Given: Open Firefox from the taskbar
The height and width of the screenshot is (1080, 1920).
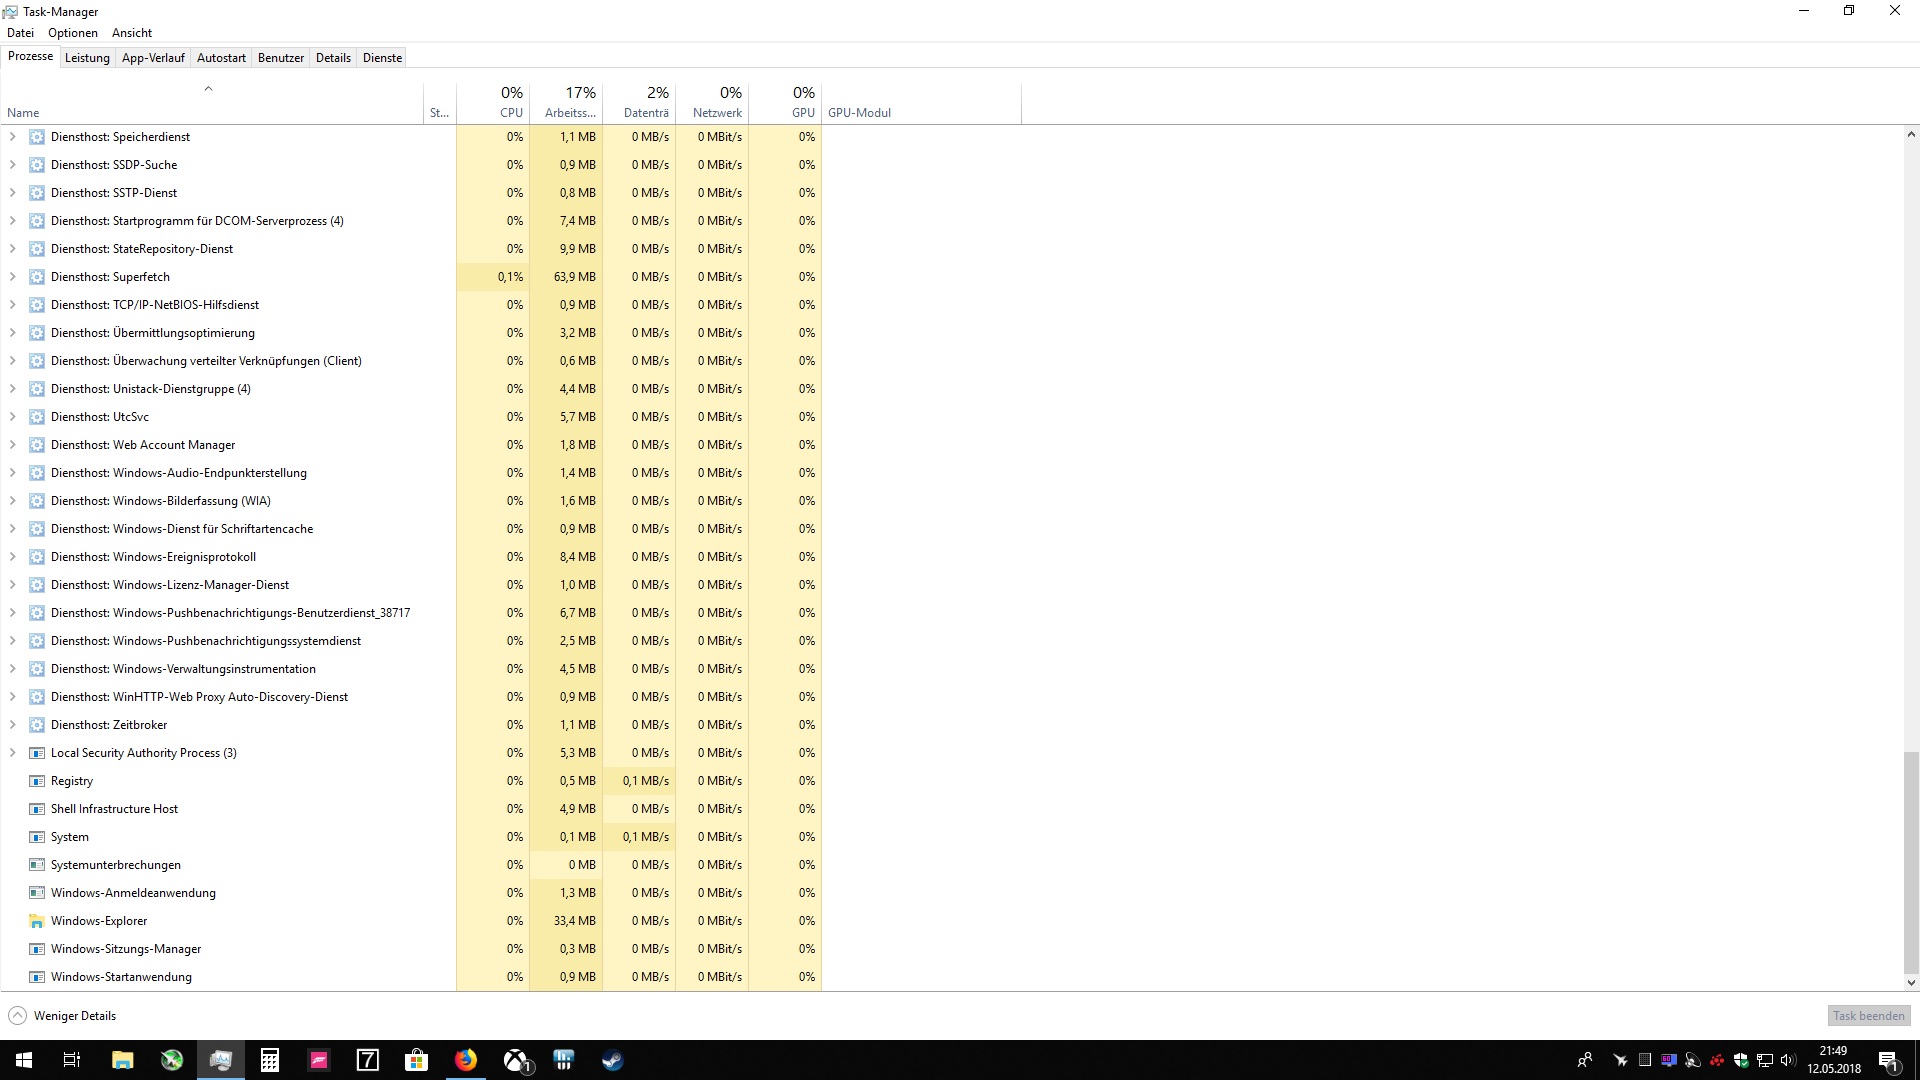Looking at the screenshot, I should pyautogui.click(x=466, y=1060).
